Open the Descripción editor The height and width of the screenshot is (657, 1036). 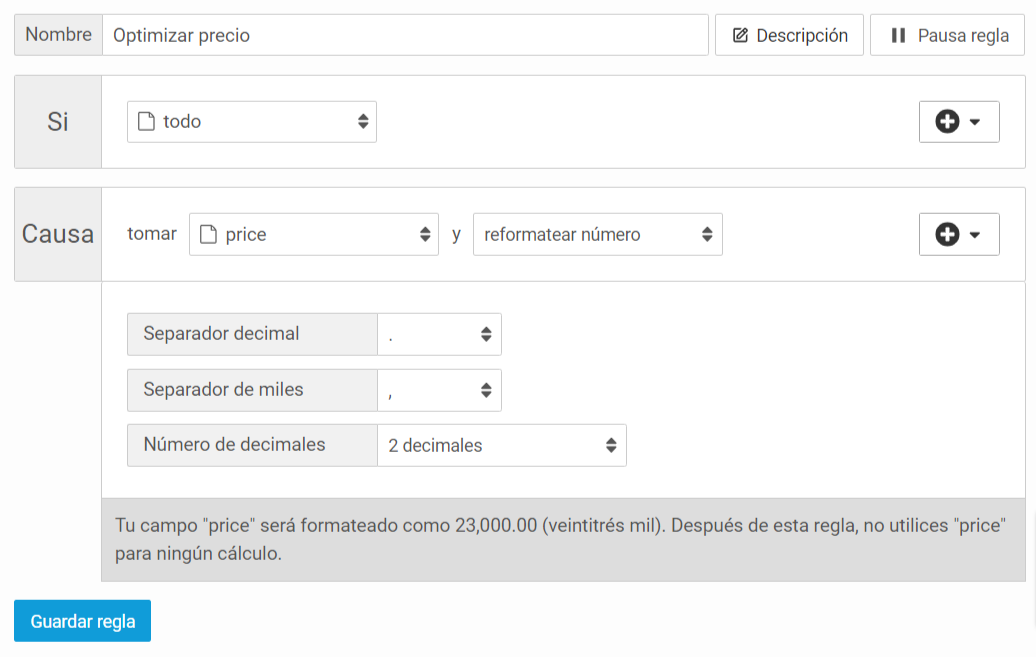tap(790, 35)
